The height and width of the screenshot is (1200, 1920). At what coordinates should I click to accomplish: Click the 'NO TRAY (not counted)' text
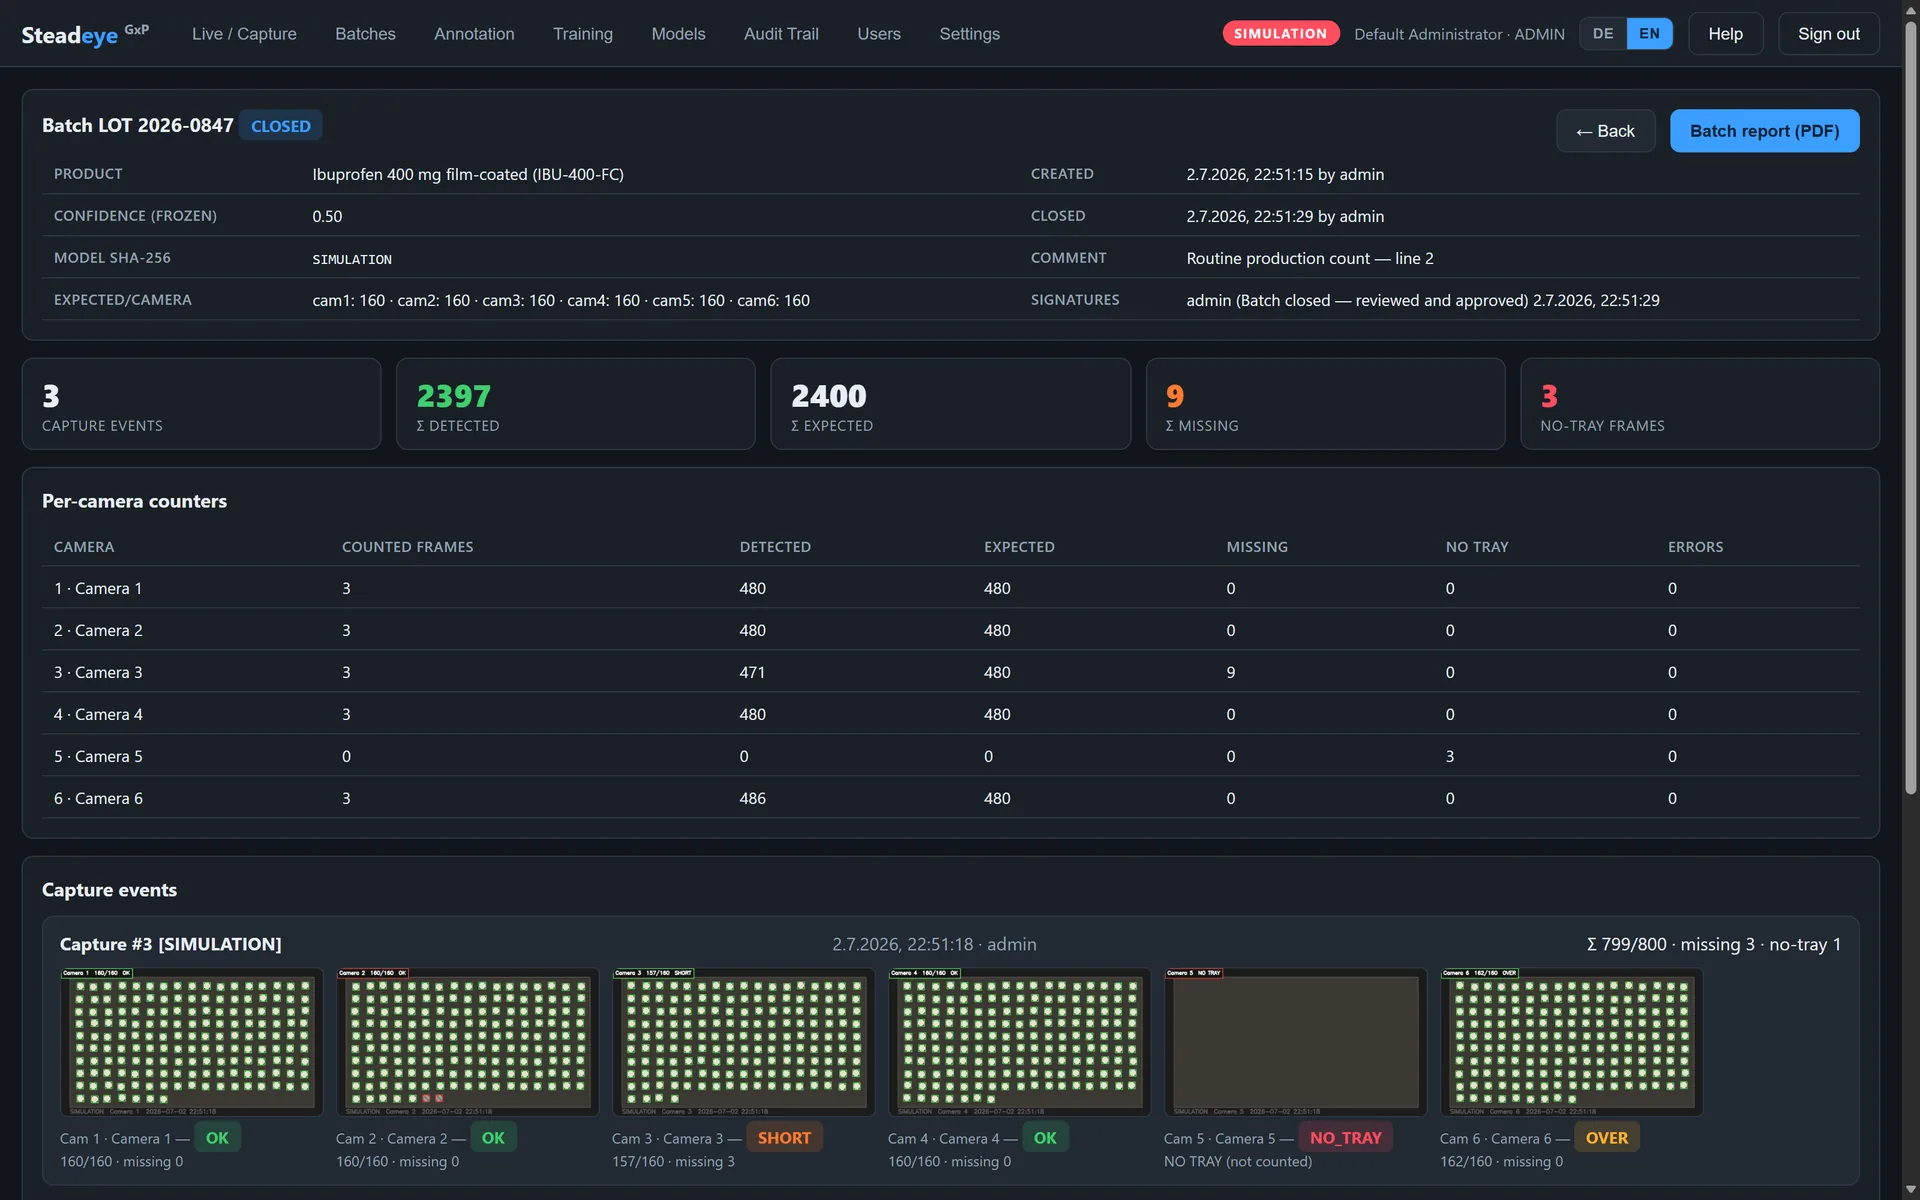(x=1238, y=1162)
